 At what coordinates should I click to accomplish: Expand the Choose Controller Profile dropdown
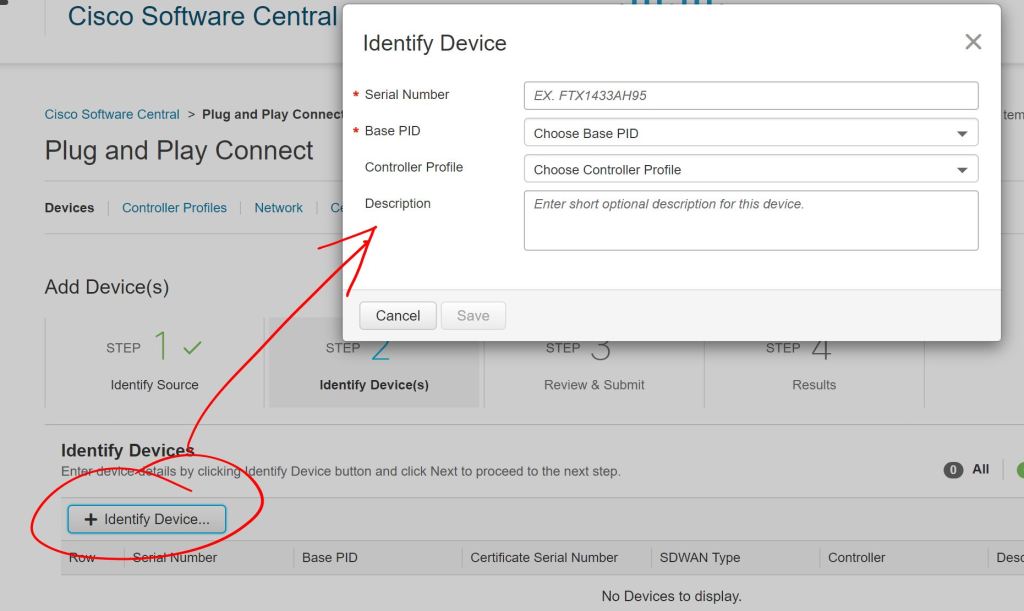[750, 169]
